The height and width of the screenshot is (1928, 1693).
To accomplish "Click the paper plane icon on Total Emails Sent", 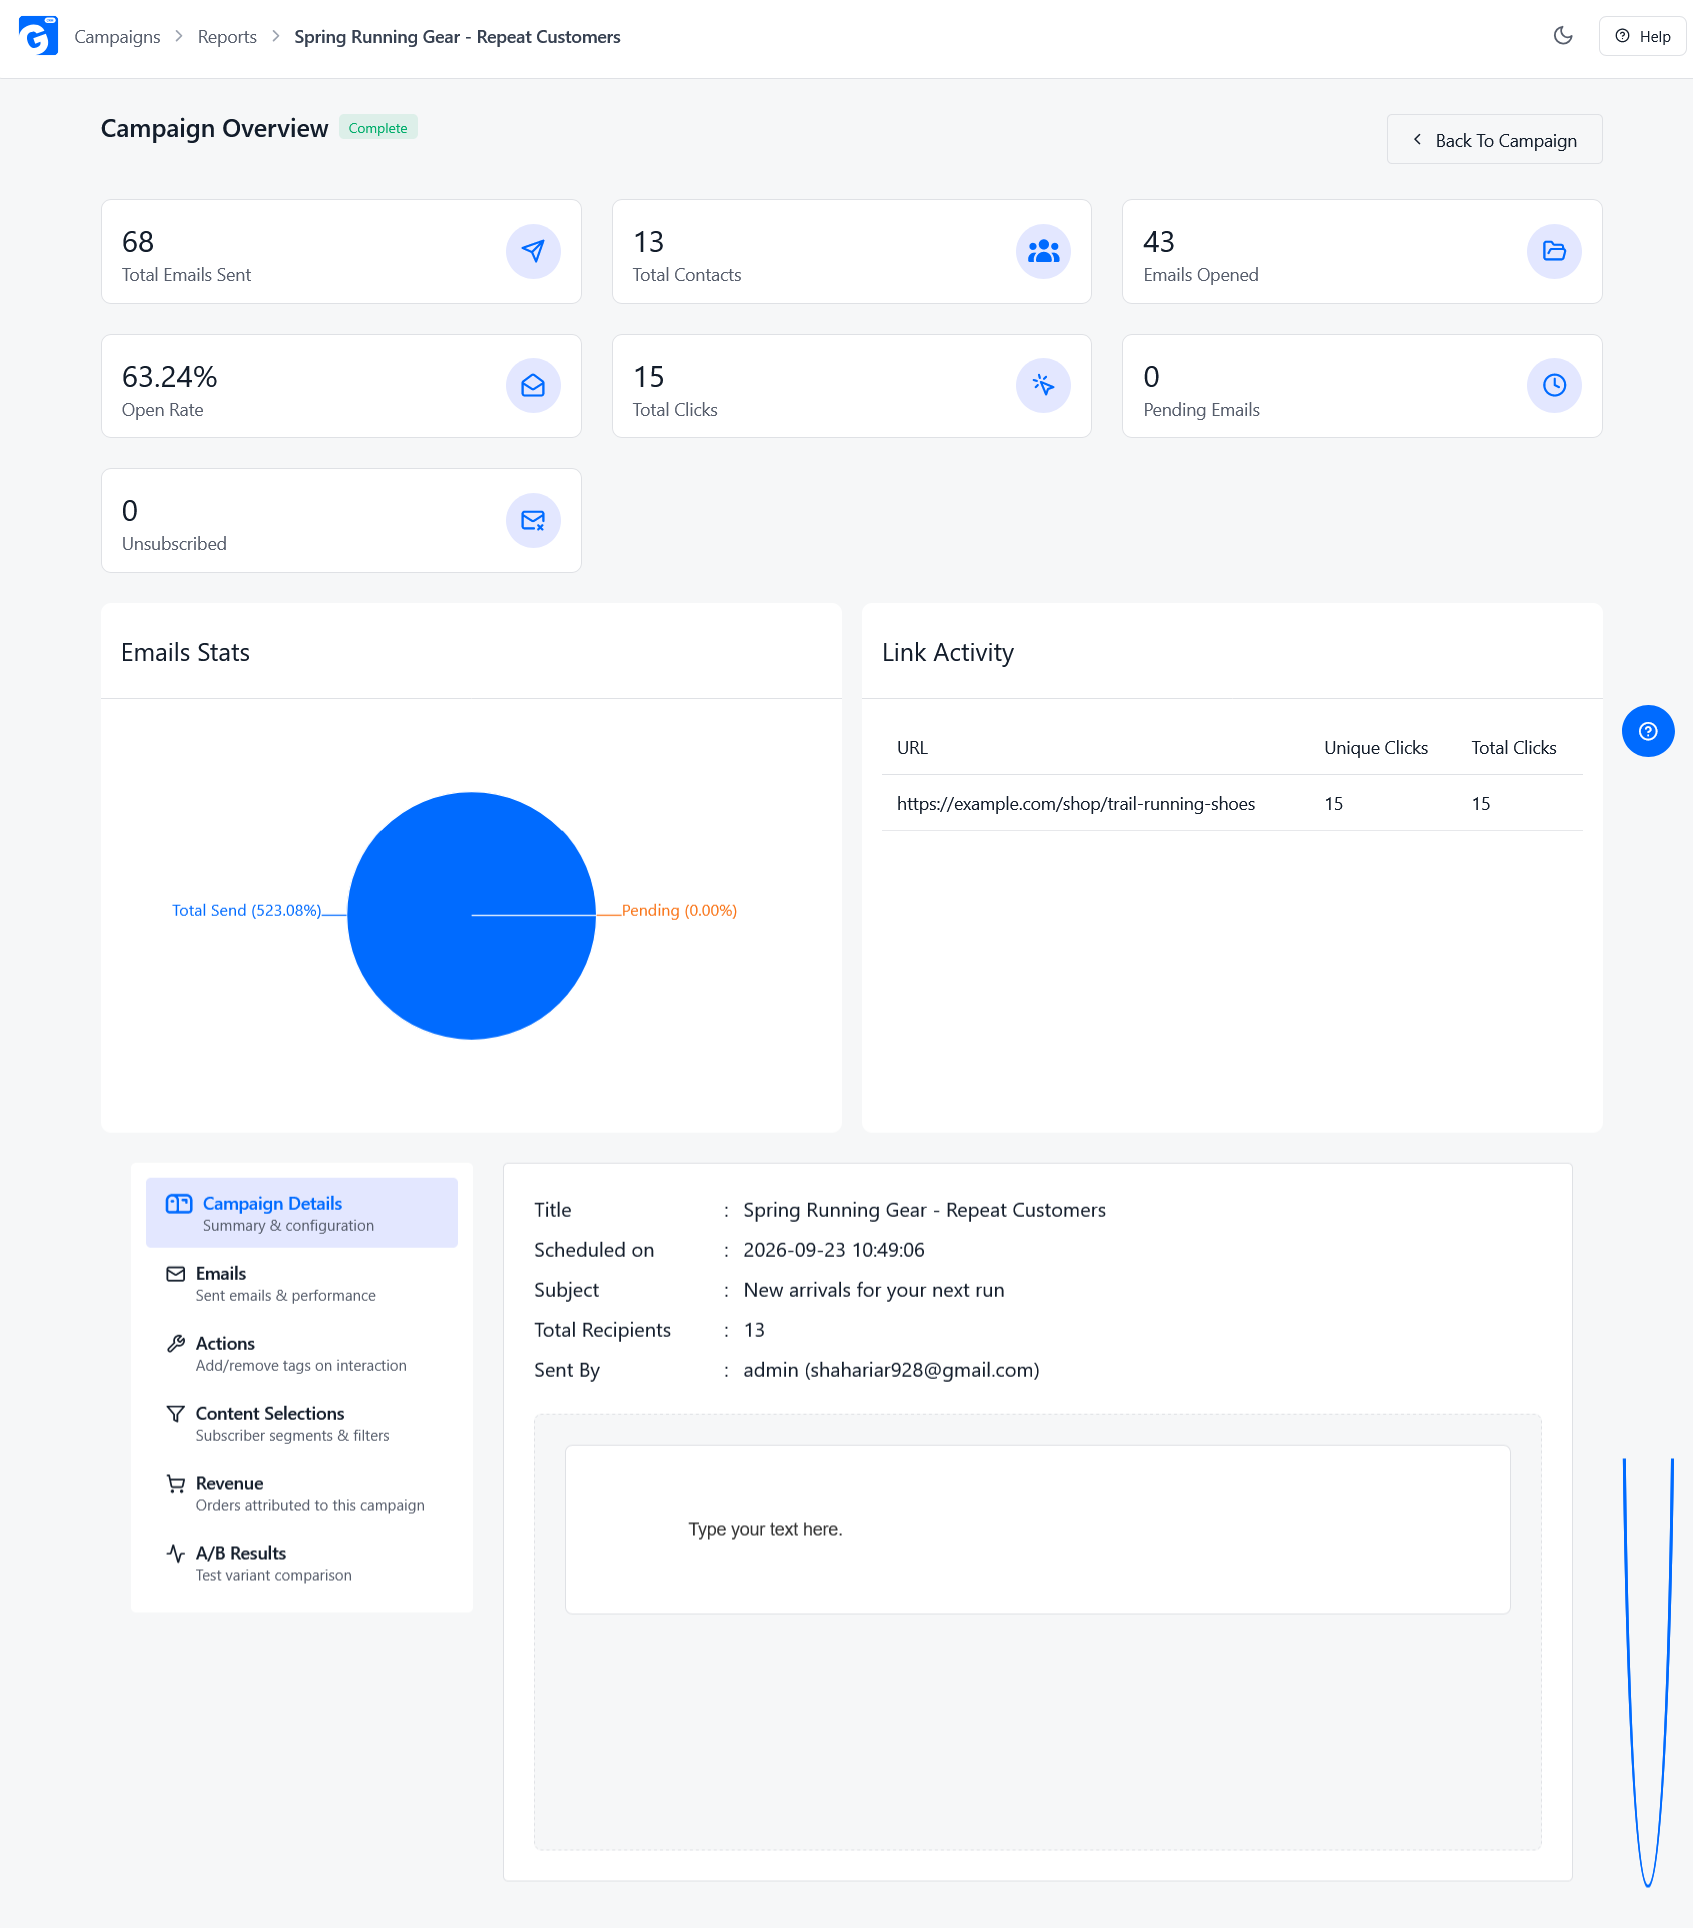I will [533, 251].
